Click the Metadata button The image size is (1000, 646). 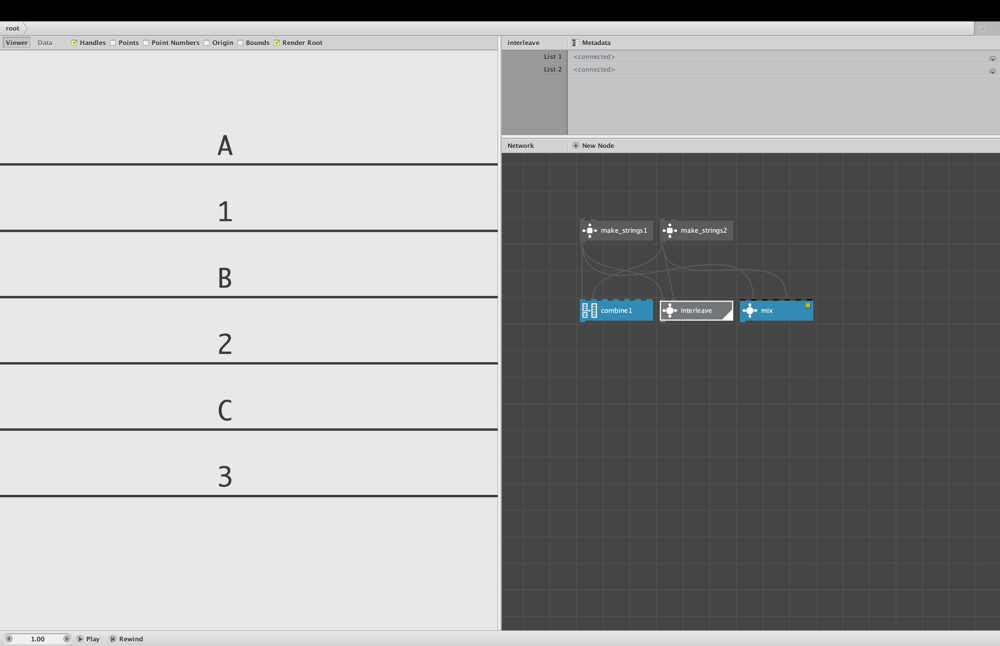pos(591,43)
